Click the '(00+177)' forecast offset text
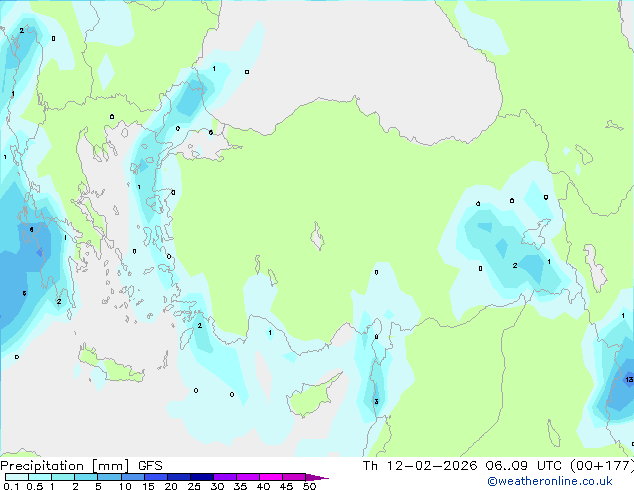 tap(602, 466)
